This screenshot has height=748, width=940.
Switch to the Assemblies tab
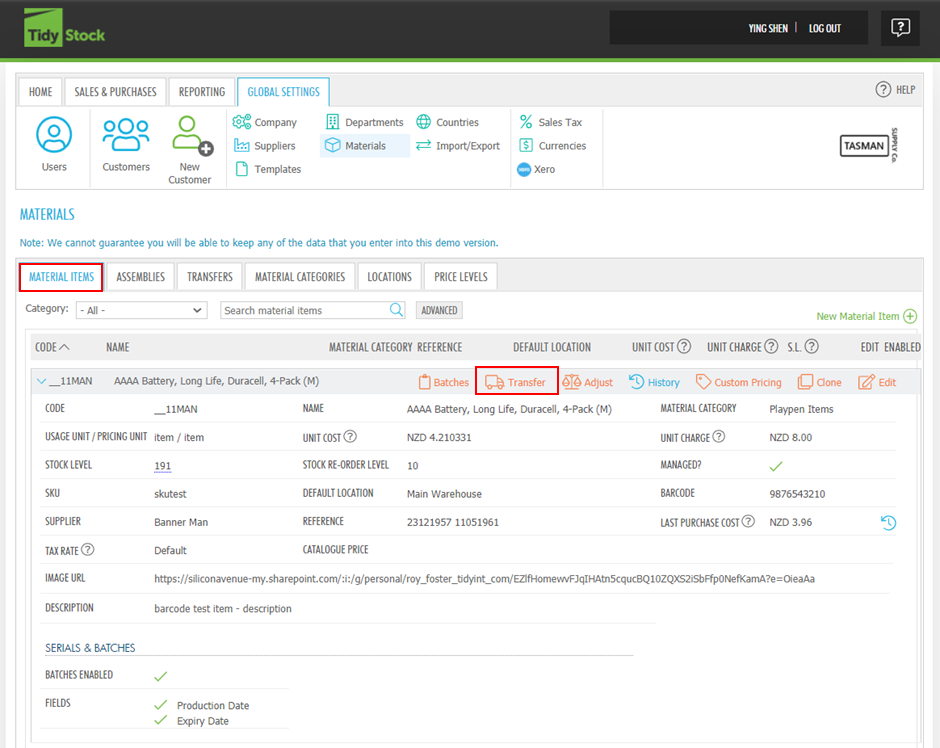tap(141, 277)
